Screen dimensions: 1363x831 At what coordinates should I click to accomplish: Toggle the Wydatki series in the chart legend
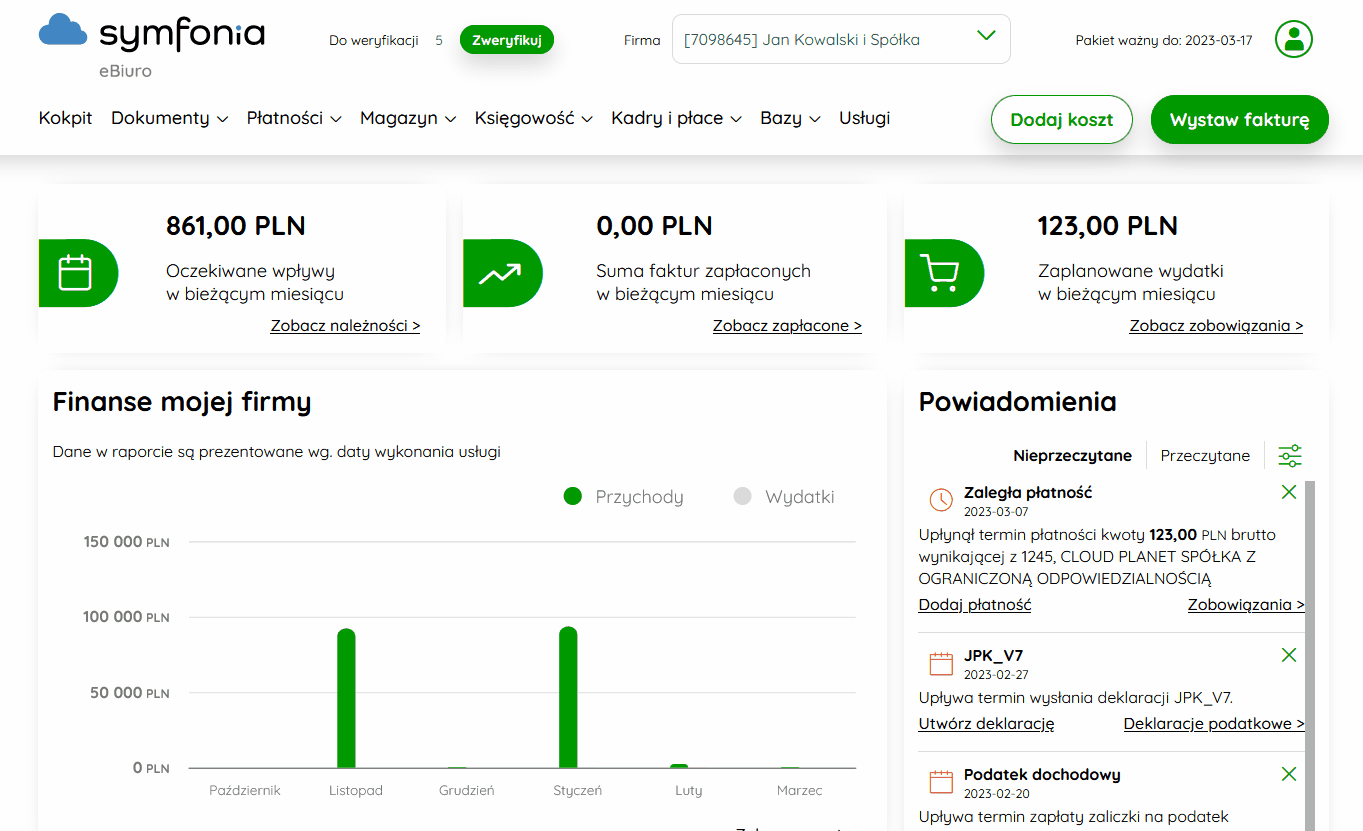click(784, 497)
